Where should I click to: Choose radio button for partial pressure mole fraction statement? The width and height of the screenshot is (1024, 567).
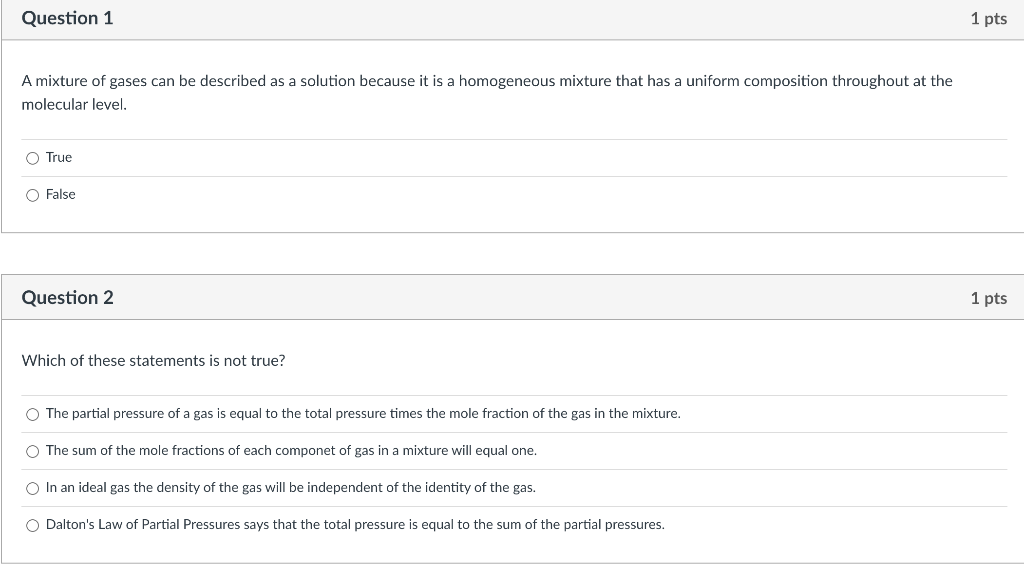click(33, 414)
